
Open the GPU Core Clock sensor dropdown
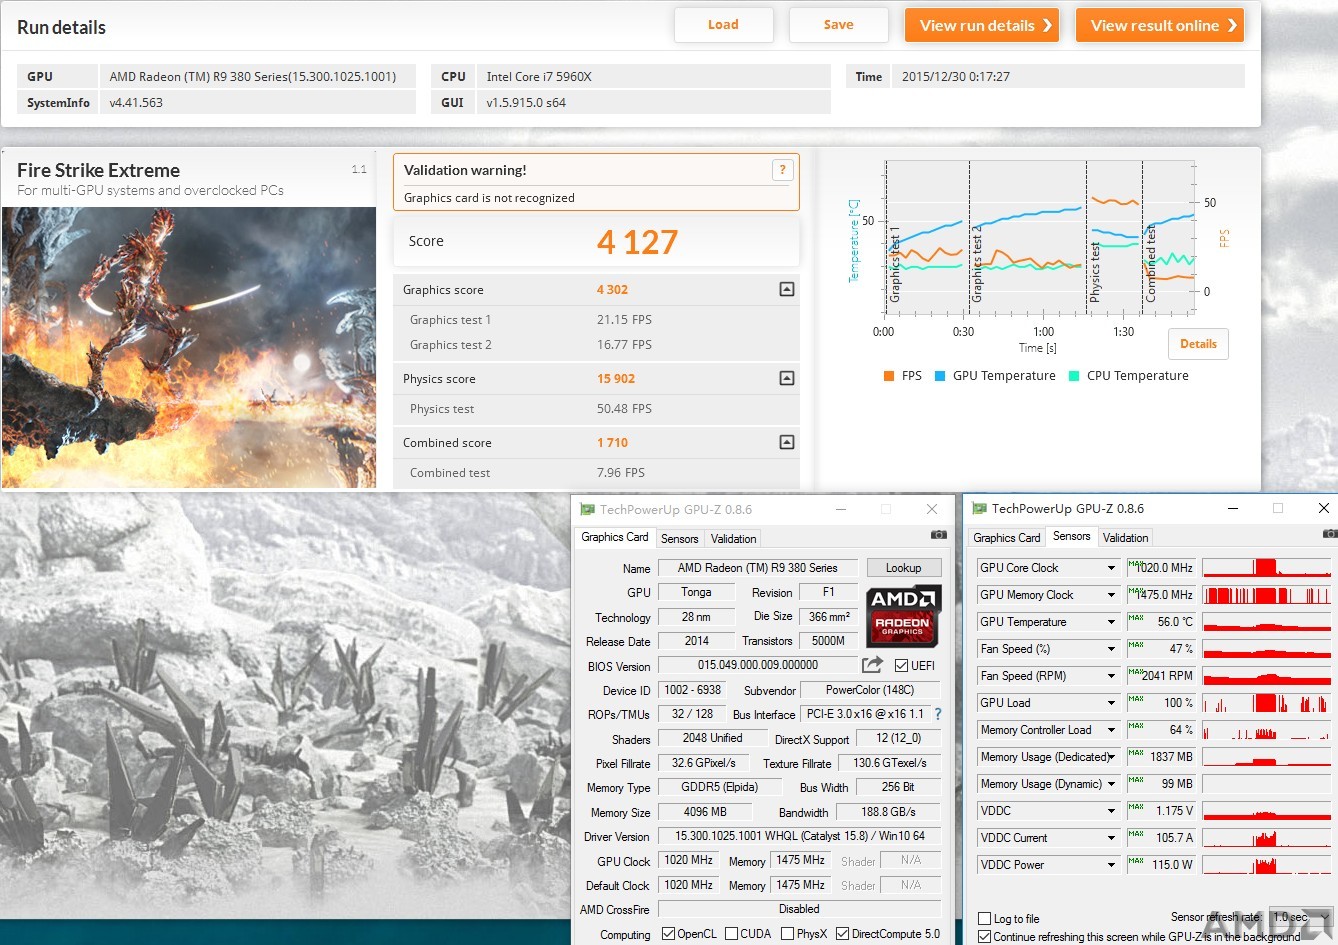pyautogui.click(x=1111, y=568)
